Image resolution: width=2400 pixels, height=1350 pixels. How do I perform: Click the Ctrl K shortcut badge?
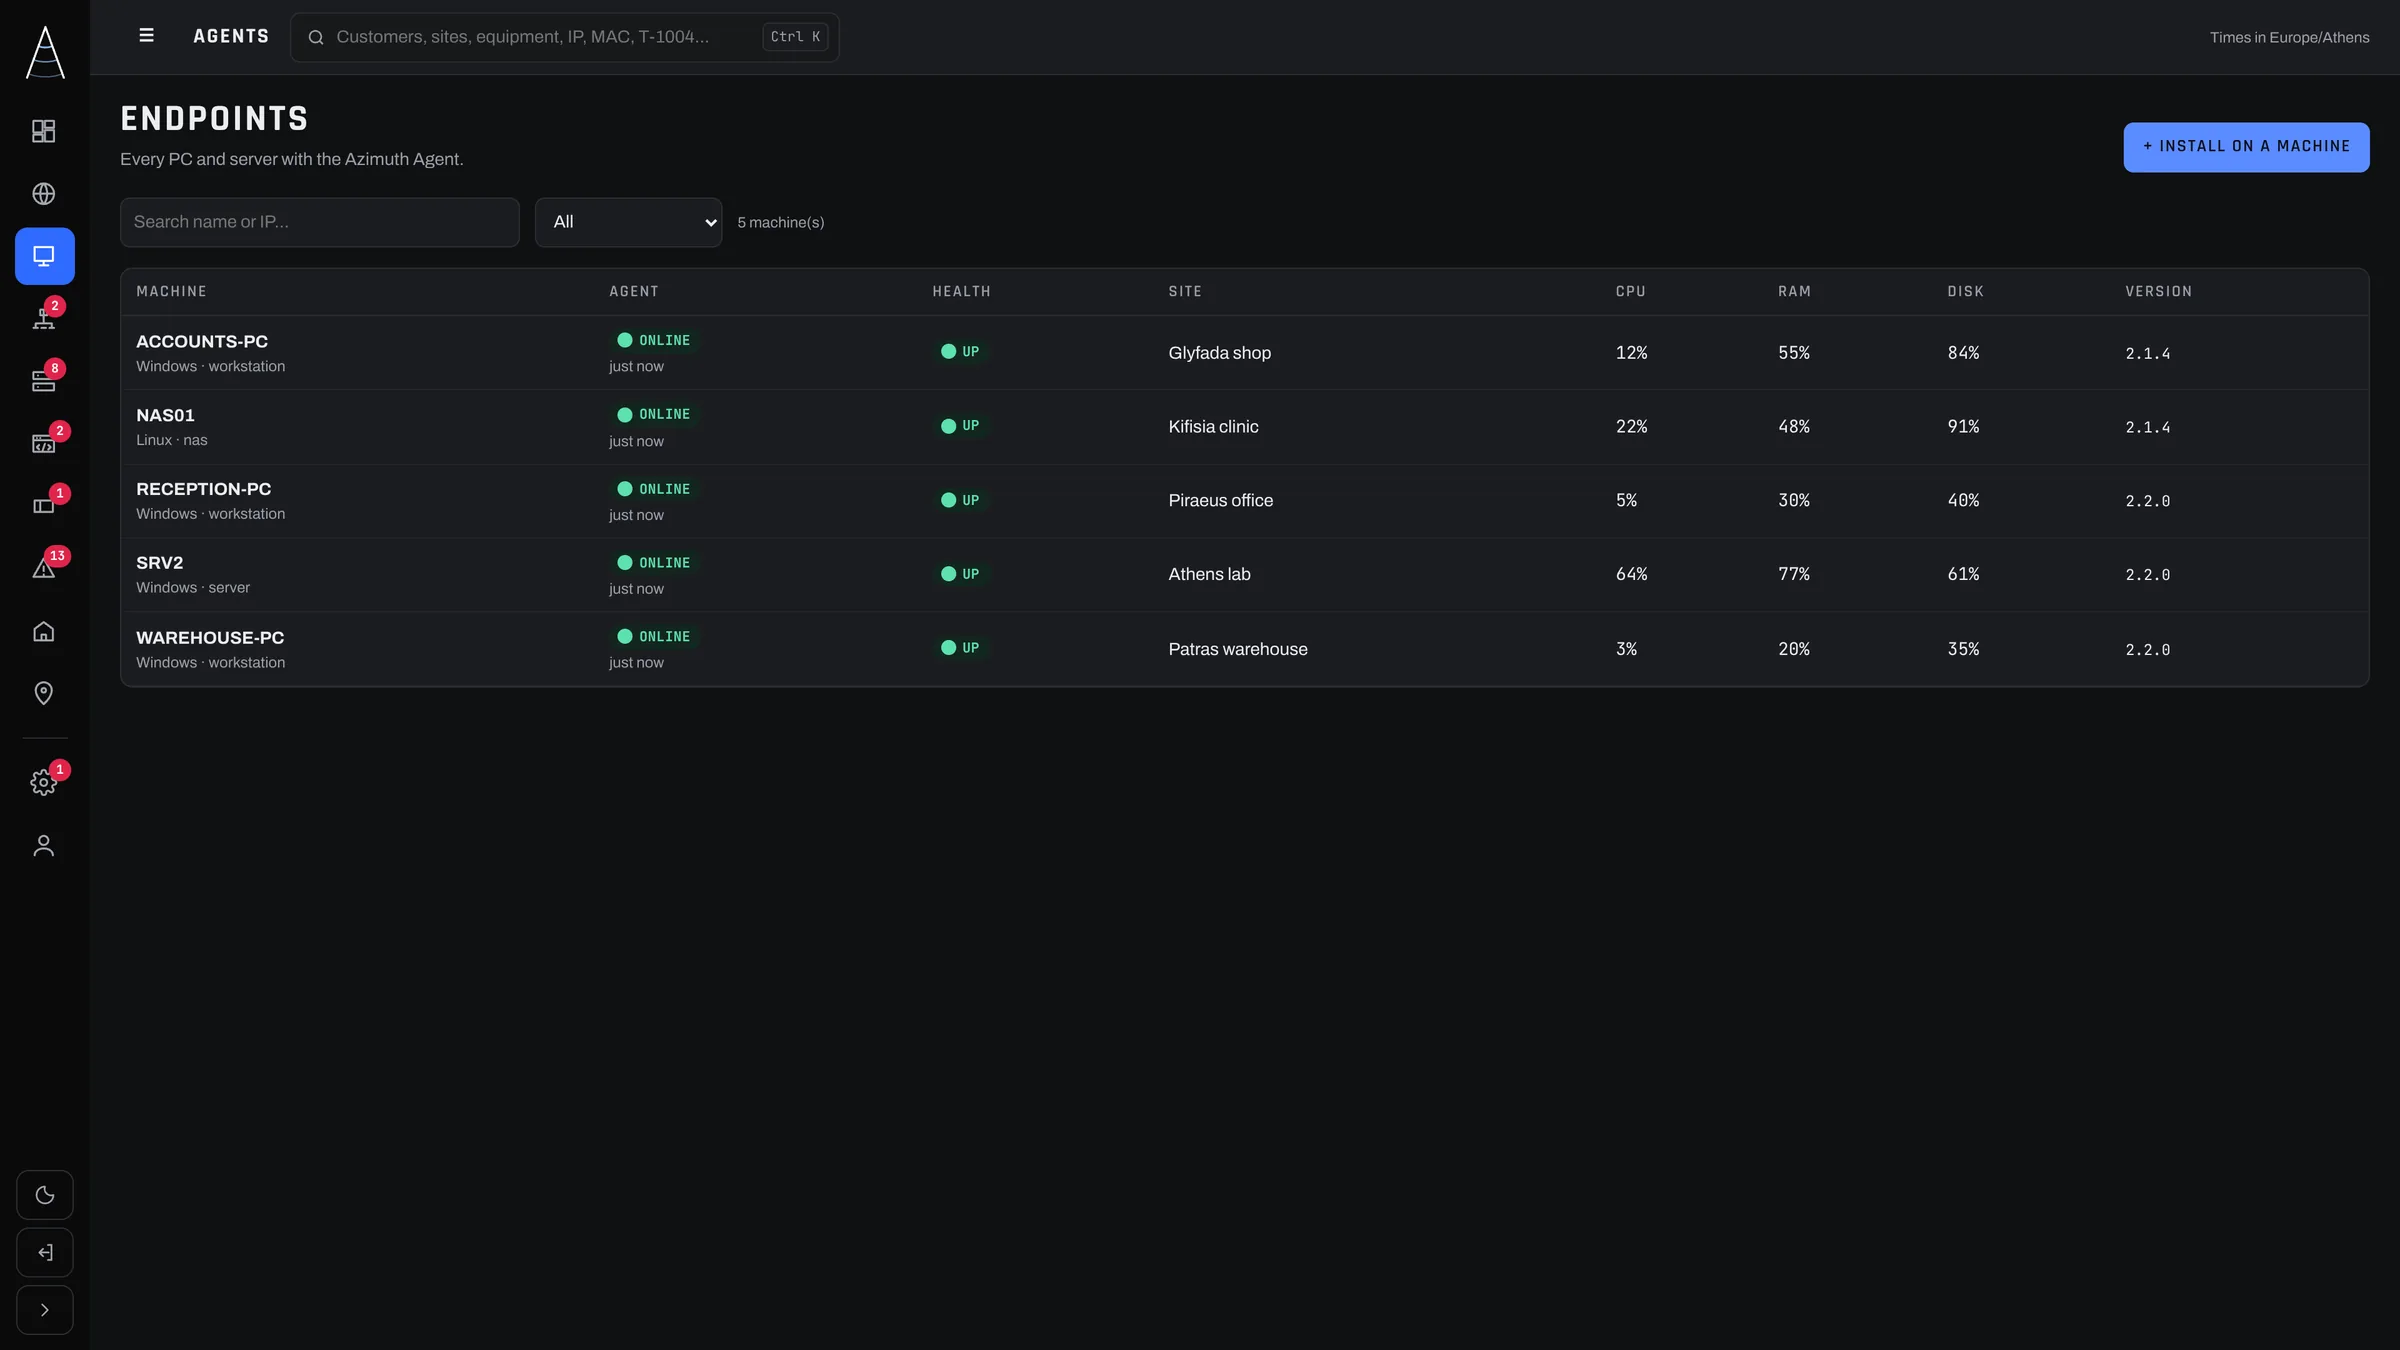[795, 37]
